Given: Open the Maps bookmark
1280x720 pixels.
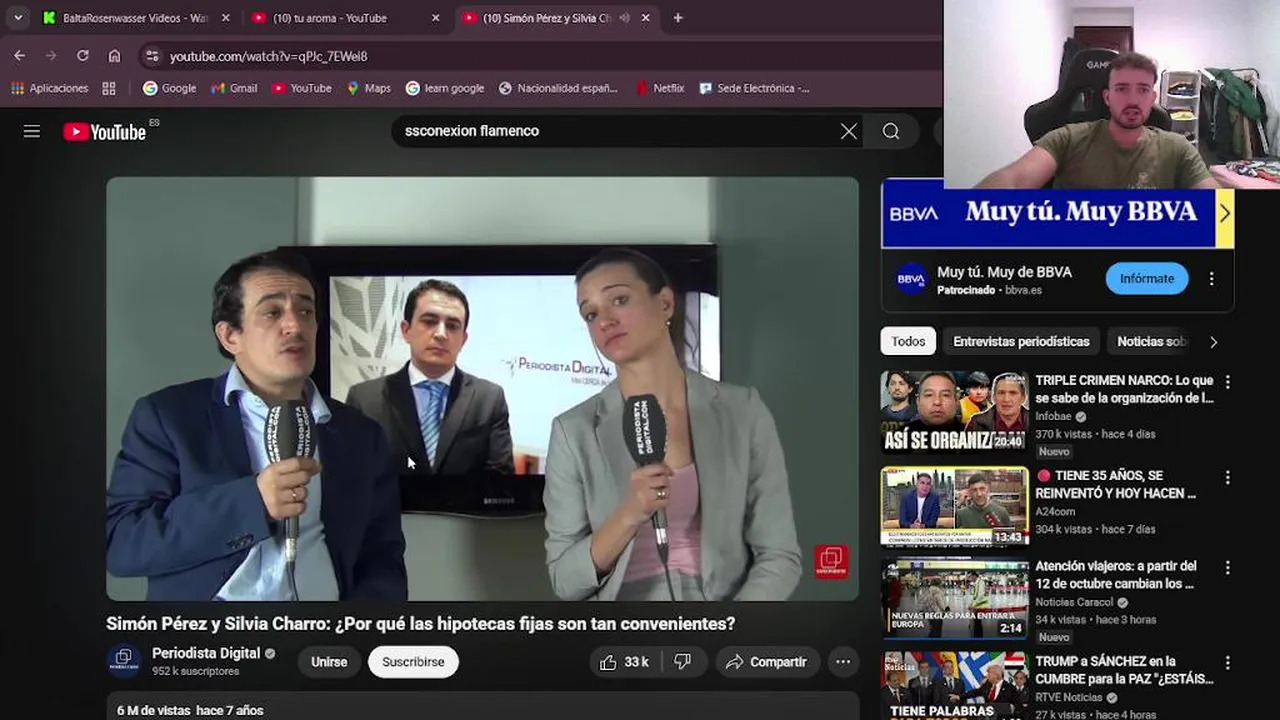Looking at the screenshot, I should [x=368, y=88].
